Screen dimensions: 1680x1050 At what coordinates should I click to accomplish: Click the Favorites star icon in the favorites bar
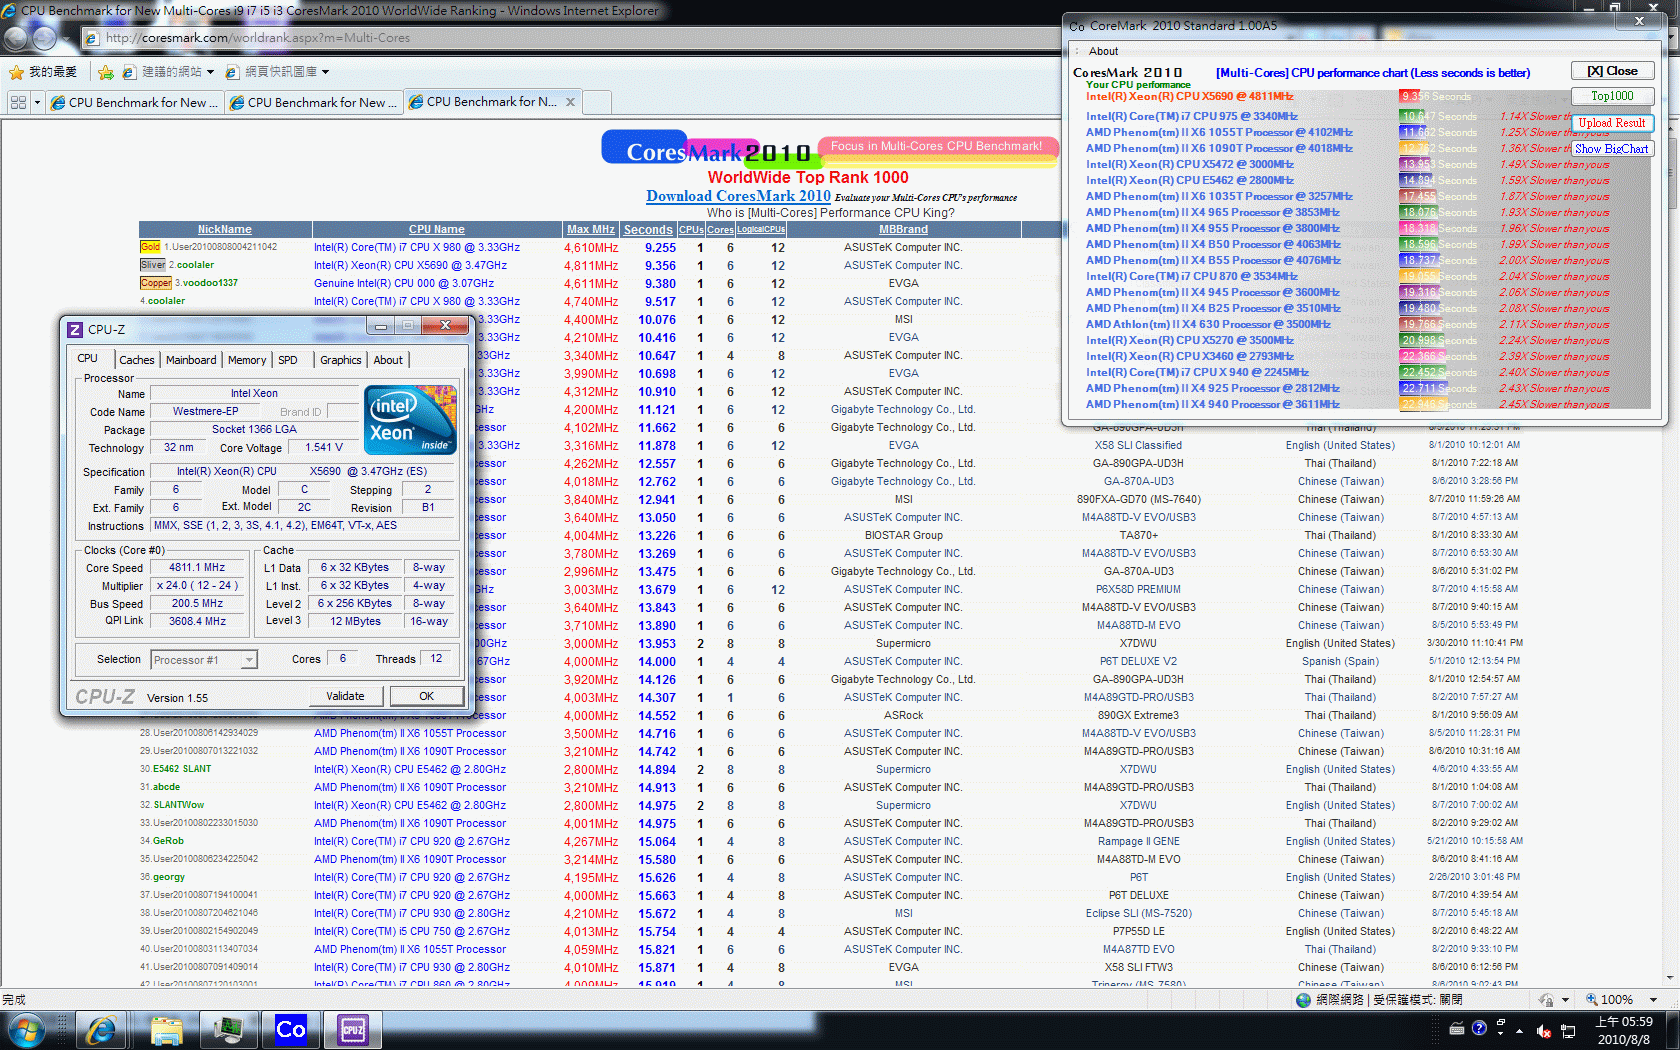tap(16, 72)
